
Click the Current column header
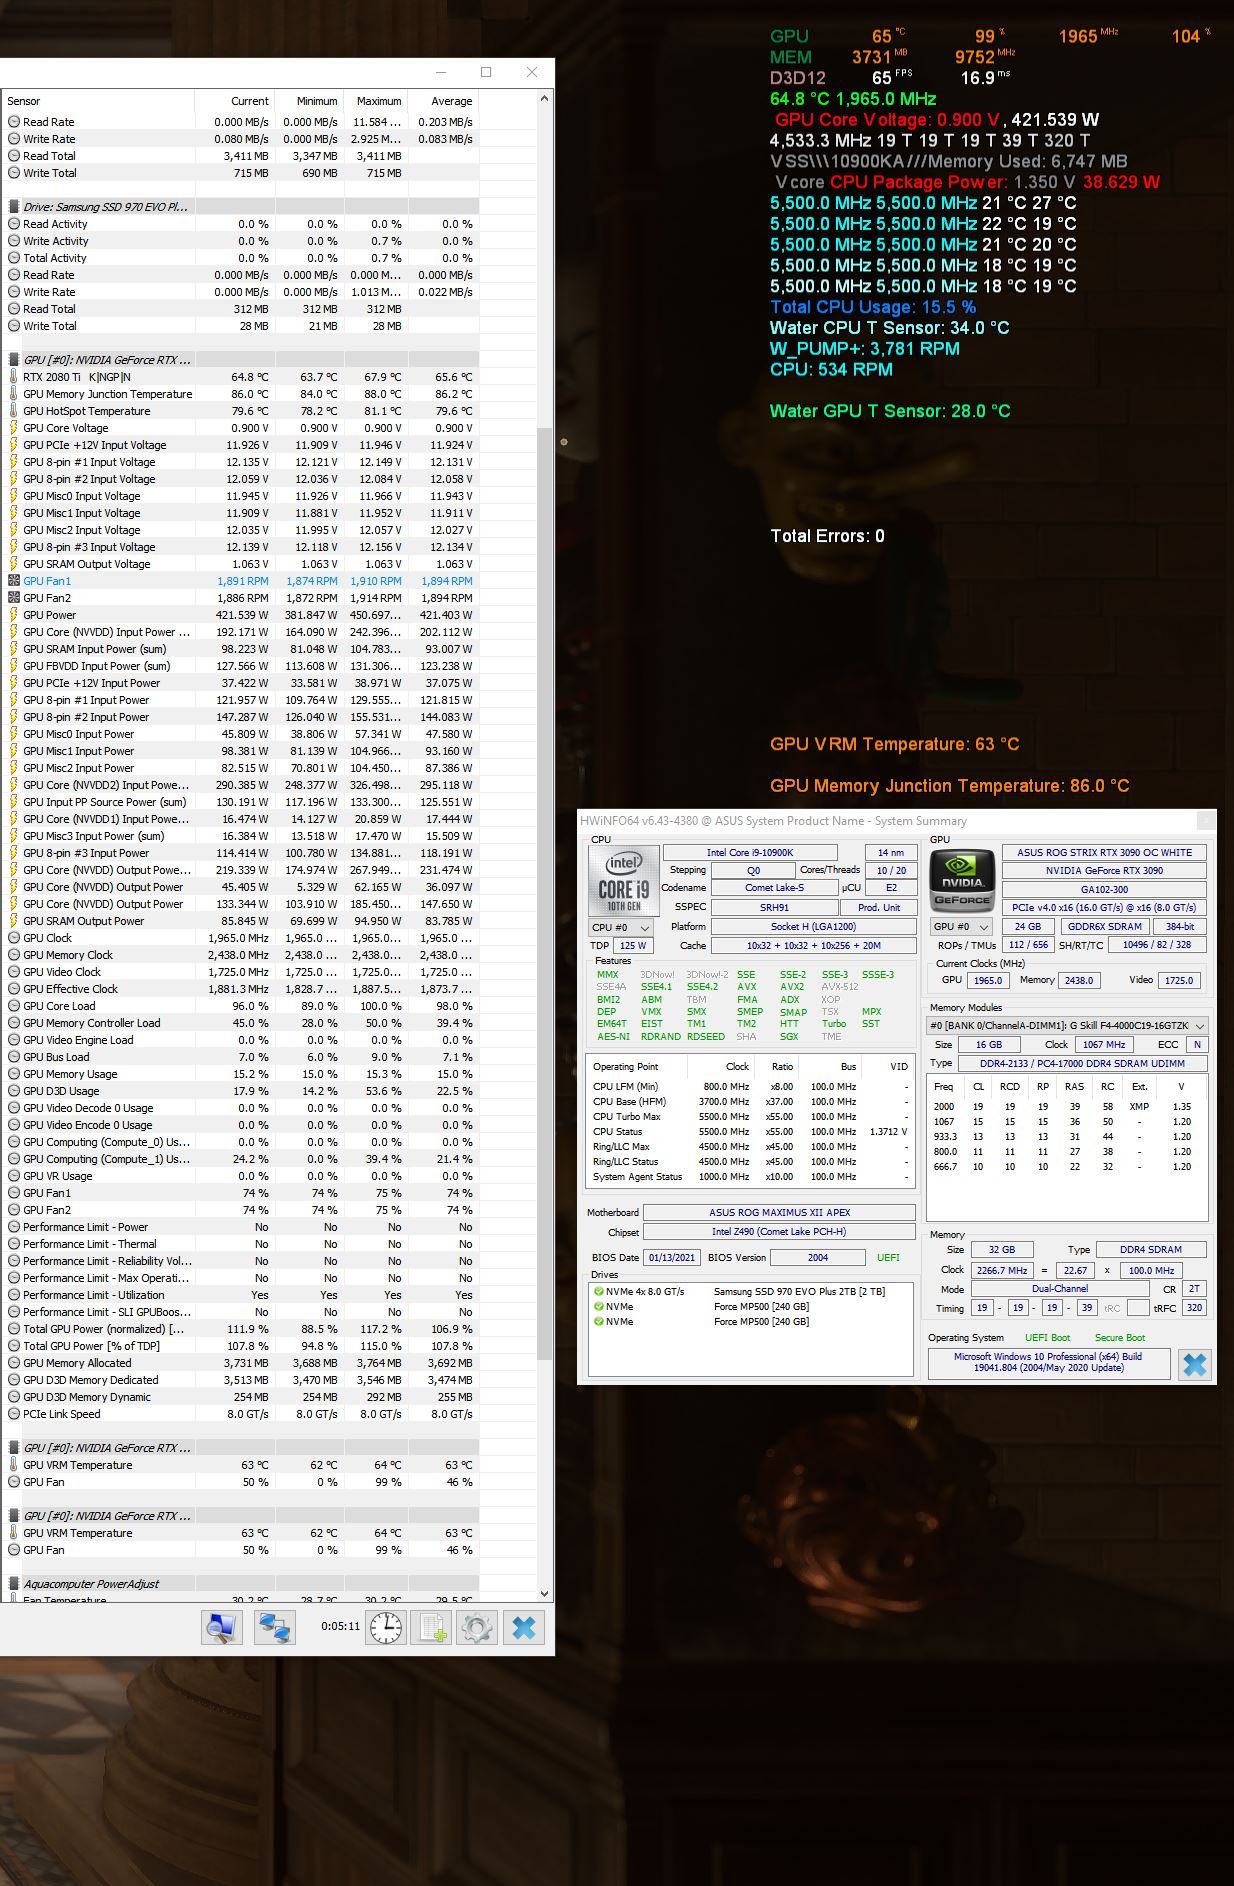click(x=234, y=101)
